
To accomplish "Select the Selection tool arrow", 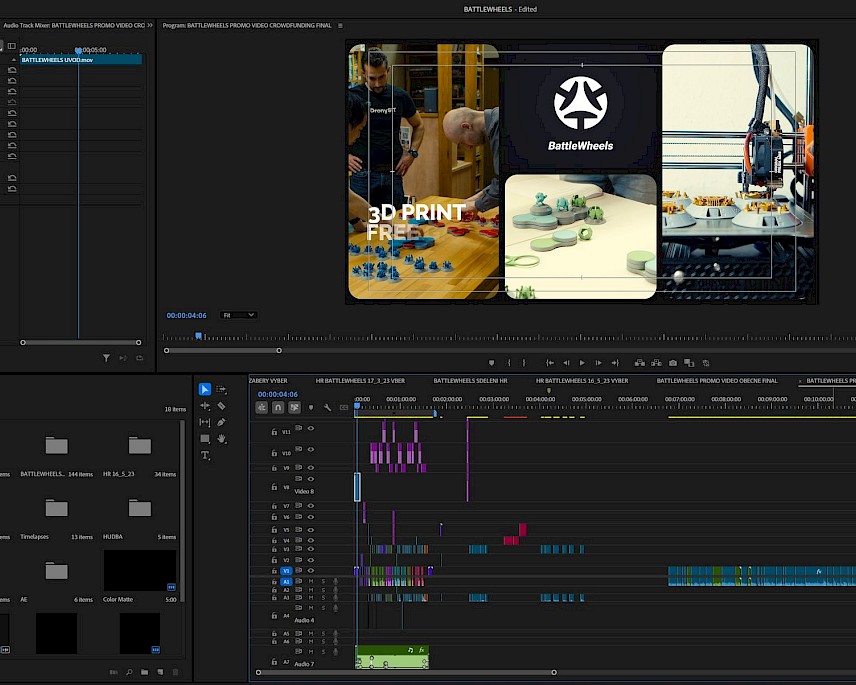I will click(x=205, y=389).
